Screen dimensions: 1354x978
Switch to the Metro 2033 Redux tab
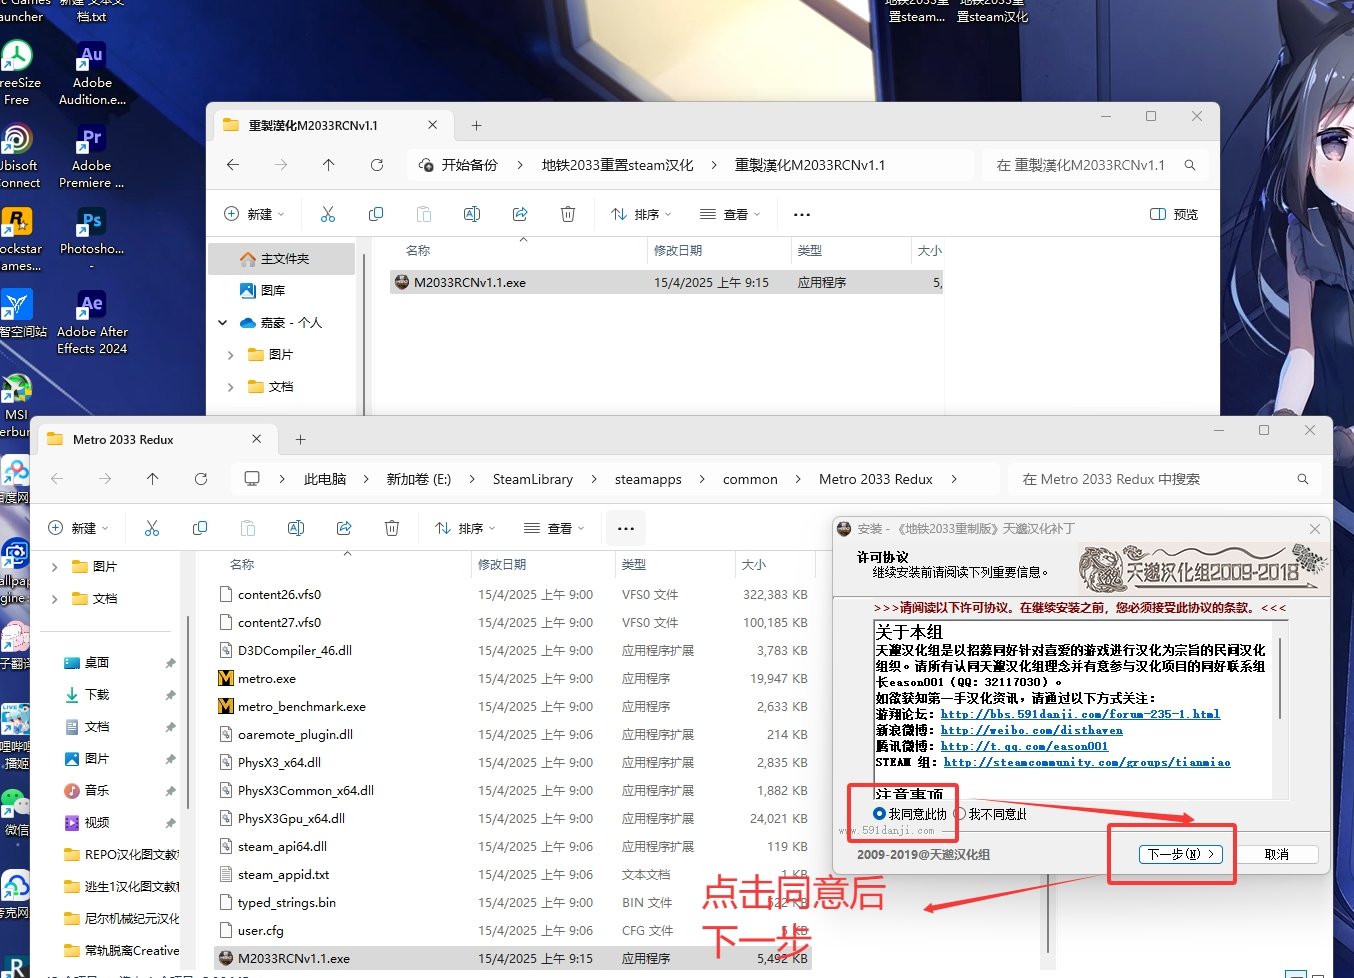coord(155,439)
